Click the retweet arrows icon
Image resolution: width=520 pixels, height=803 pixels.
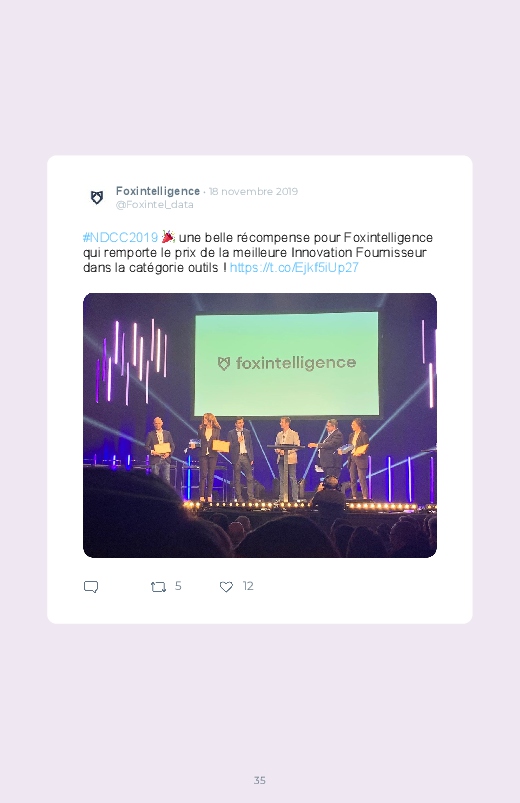coord(158,587)
